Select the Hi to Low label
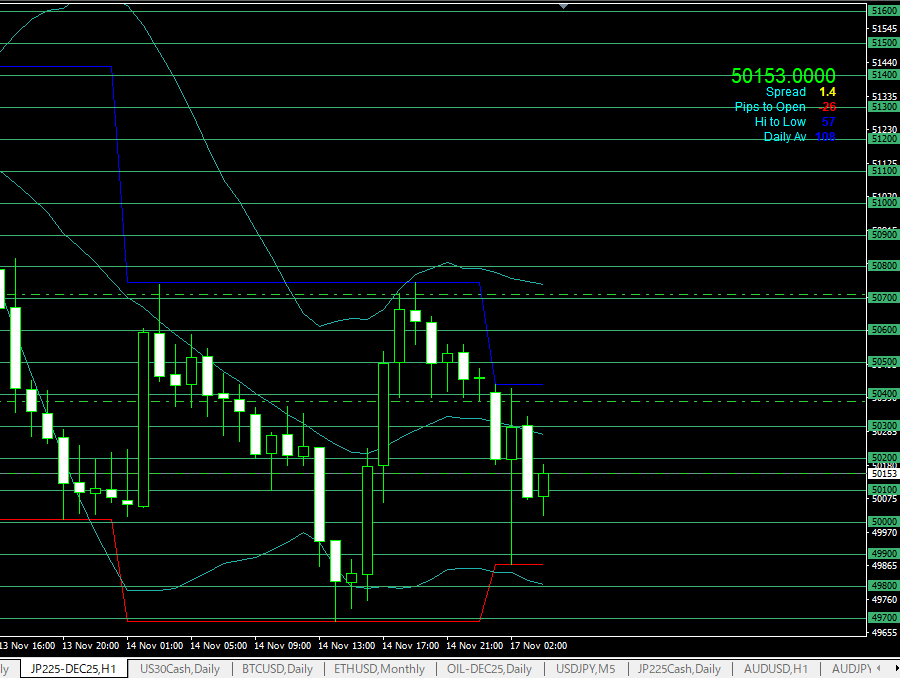Viewport: 900px width, 678px height. click(779, 122)
